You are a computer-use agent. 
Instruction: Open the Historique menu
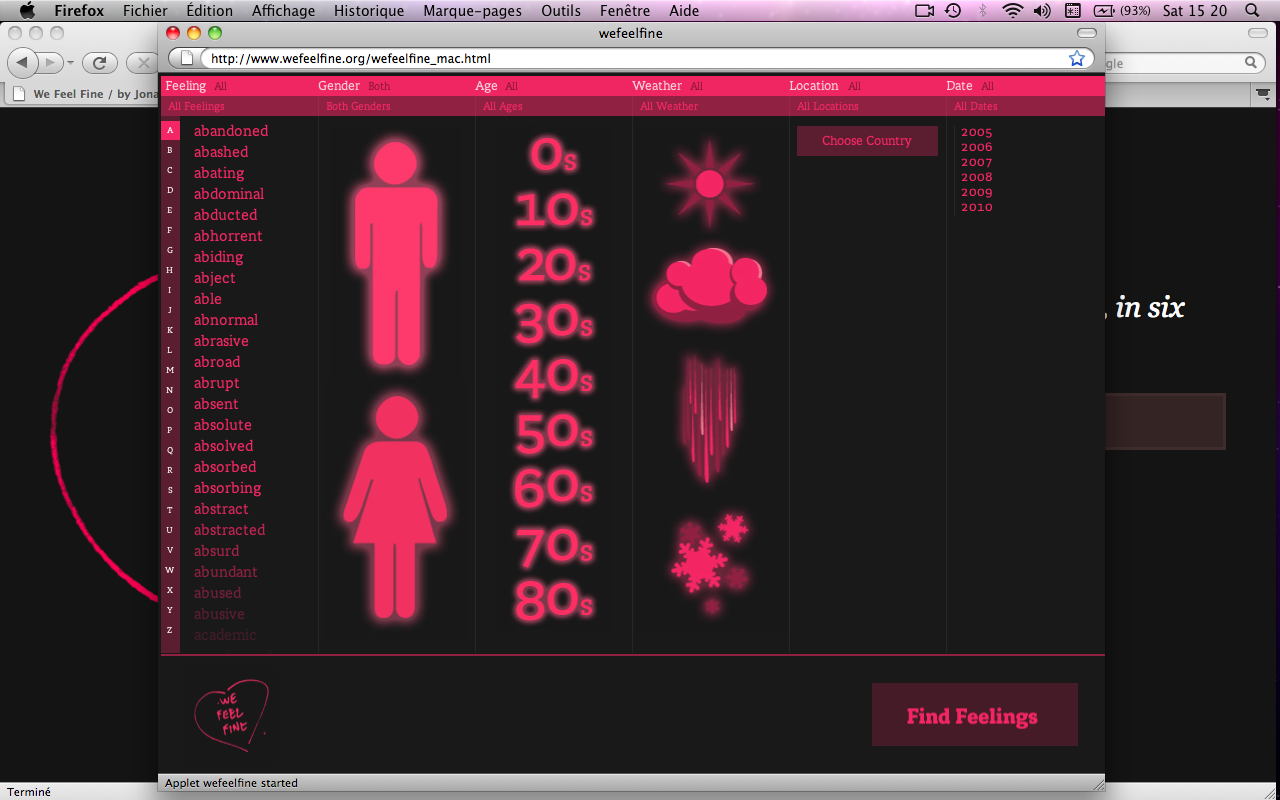369,10
